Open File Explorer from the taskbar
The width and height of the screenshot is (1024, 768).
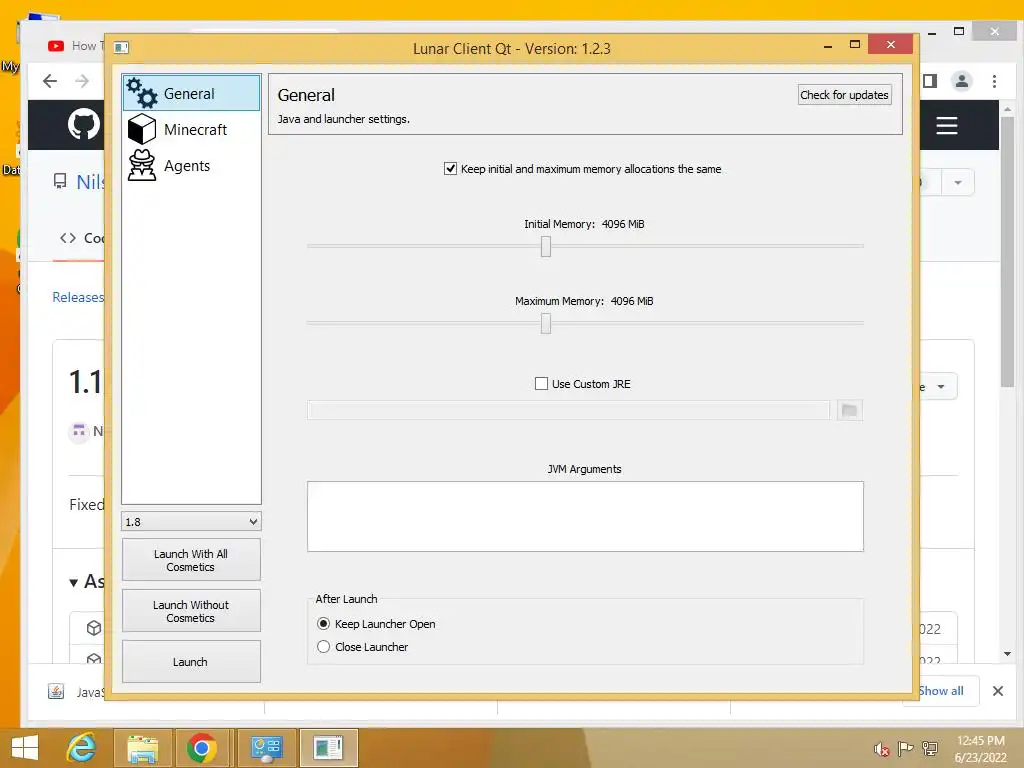click(142, 748)
